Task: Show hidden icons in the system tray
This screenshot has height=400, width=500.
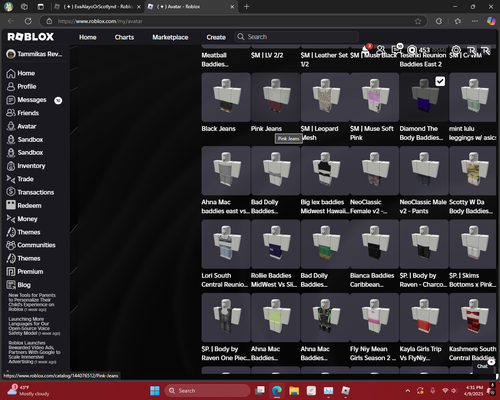Action: point(407,390)
